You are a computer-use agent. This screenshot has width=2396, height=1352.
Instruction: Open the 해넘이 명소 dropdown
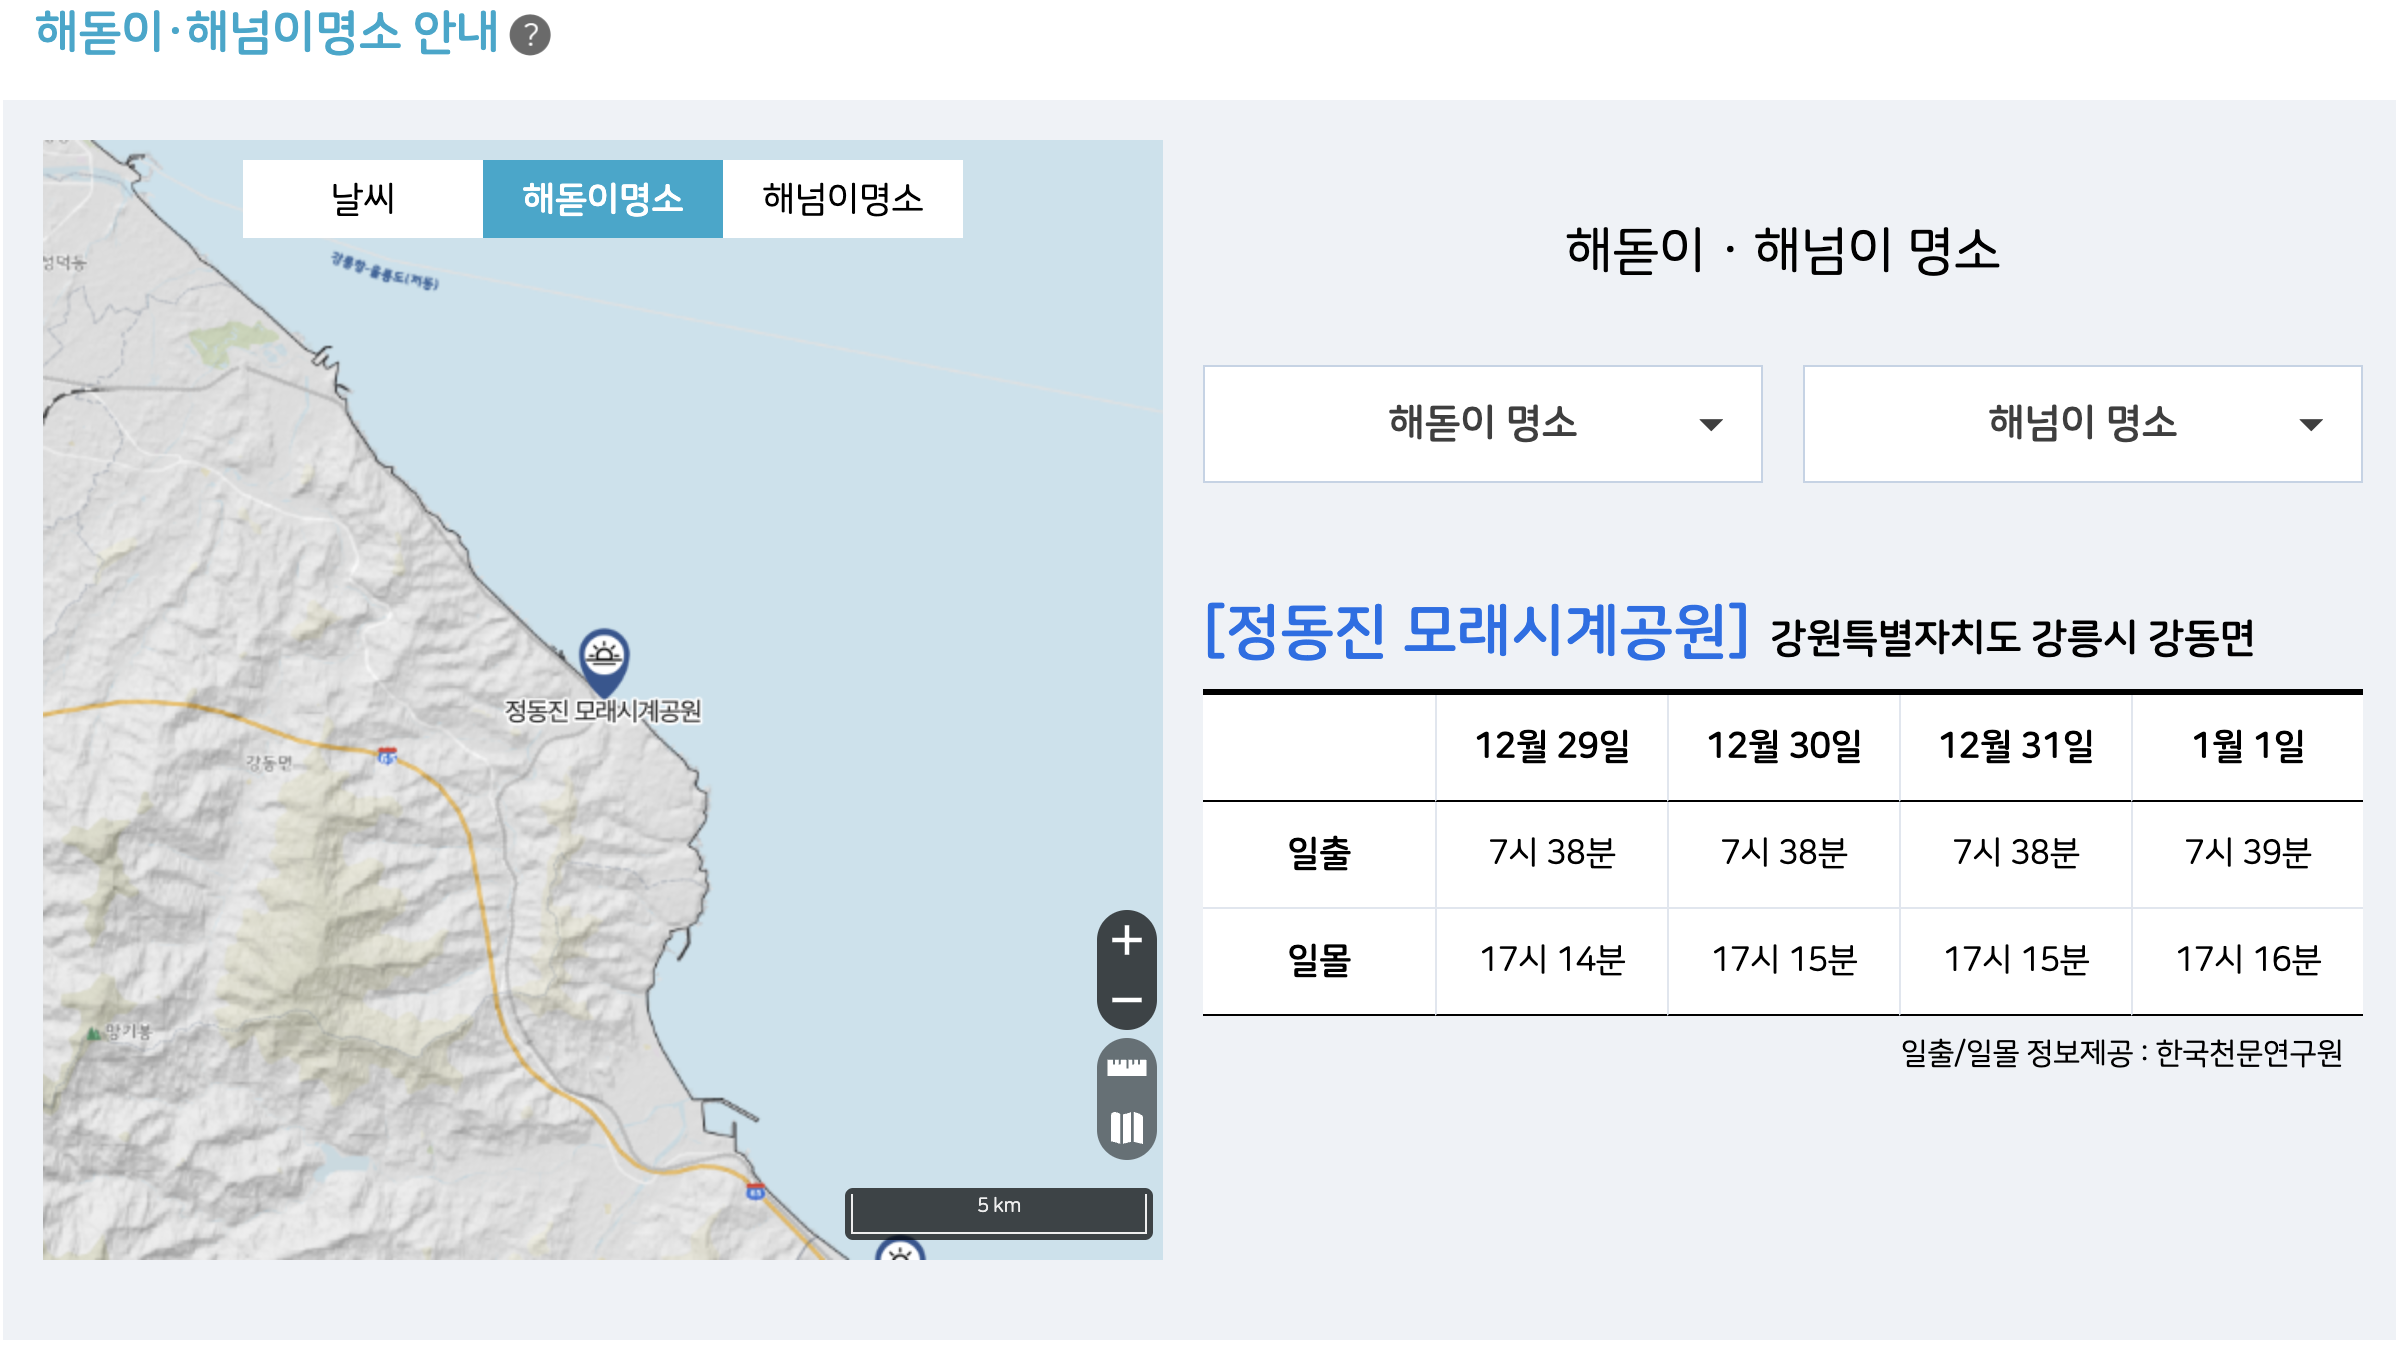[2081, 424]
